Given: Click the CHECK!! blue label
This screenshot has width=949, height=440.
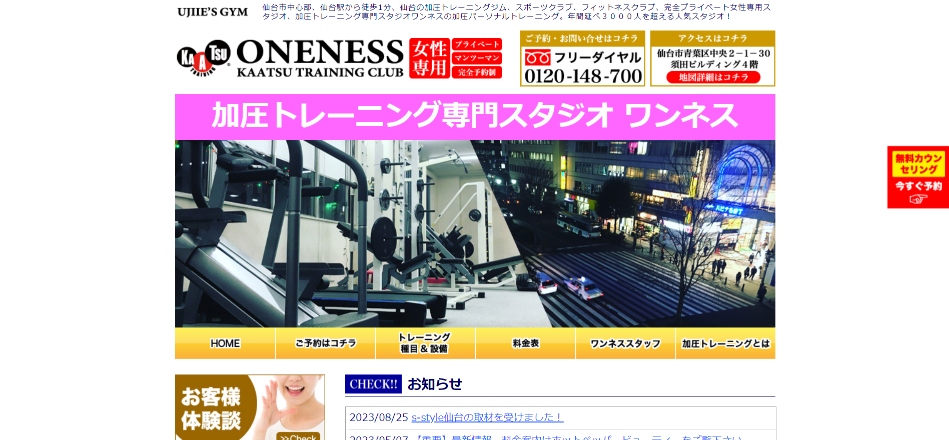Looking at the screenshot, I should pyautogui.click(x=373, y=384).
